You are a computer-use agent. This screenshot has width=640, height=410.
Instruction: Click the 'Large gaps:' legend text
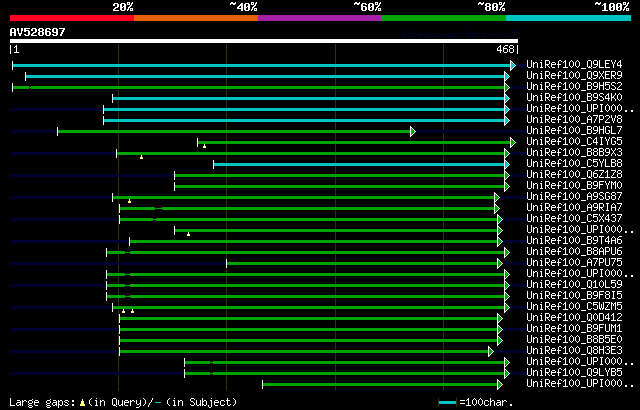tap(42, 403)
